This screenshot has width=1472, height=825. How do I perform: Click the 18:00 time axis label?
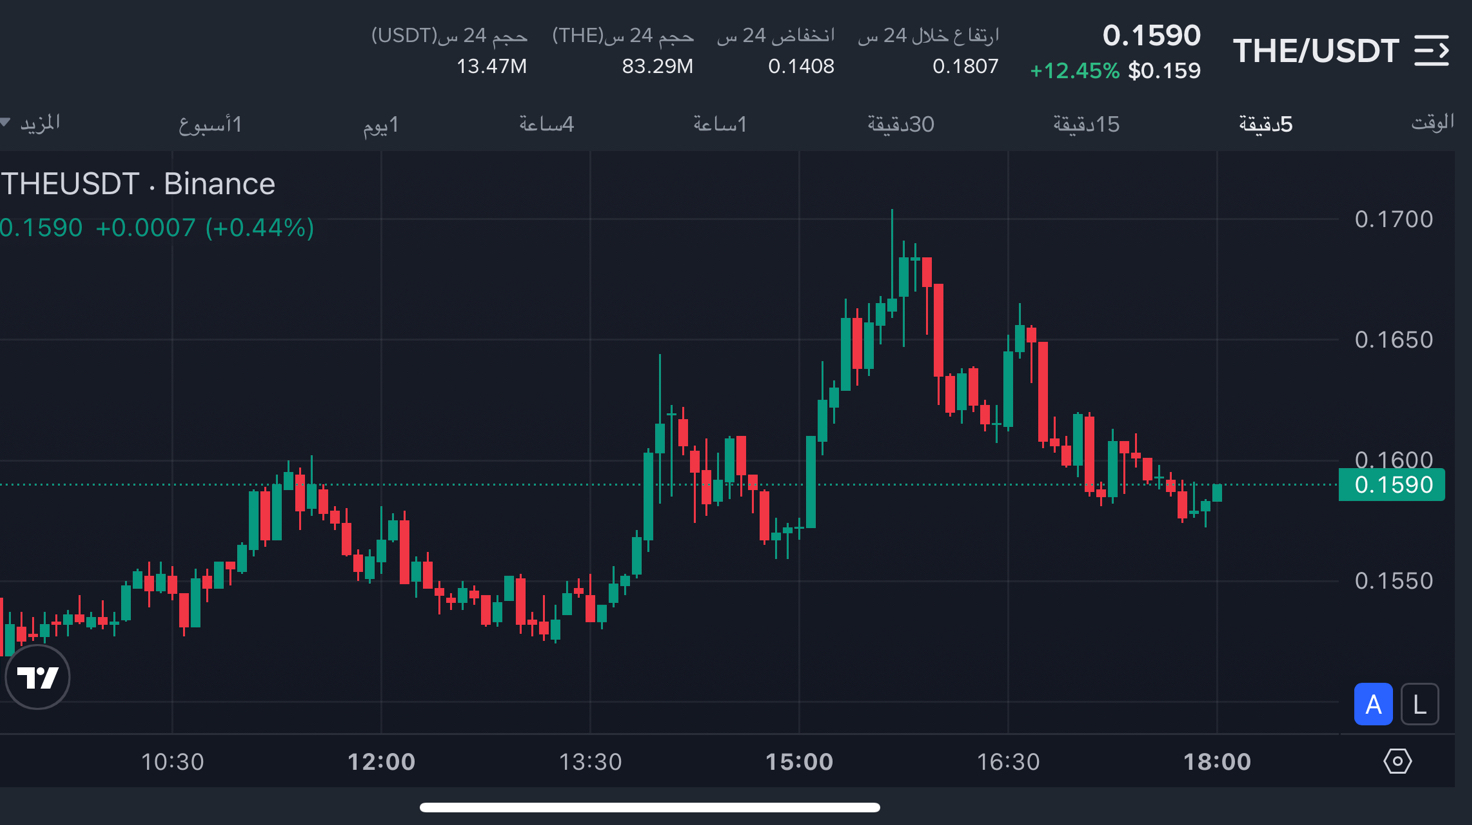point(1217,762)
